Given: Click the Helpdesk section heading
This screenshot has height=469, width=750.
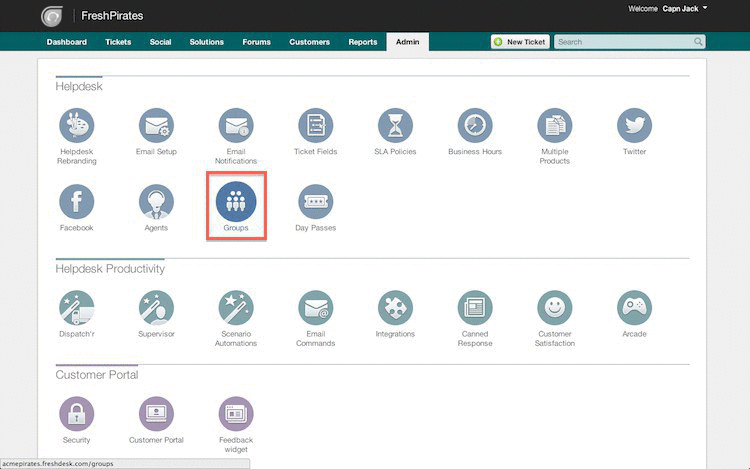Looking at the screenshot, I should click(79, 87).
